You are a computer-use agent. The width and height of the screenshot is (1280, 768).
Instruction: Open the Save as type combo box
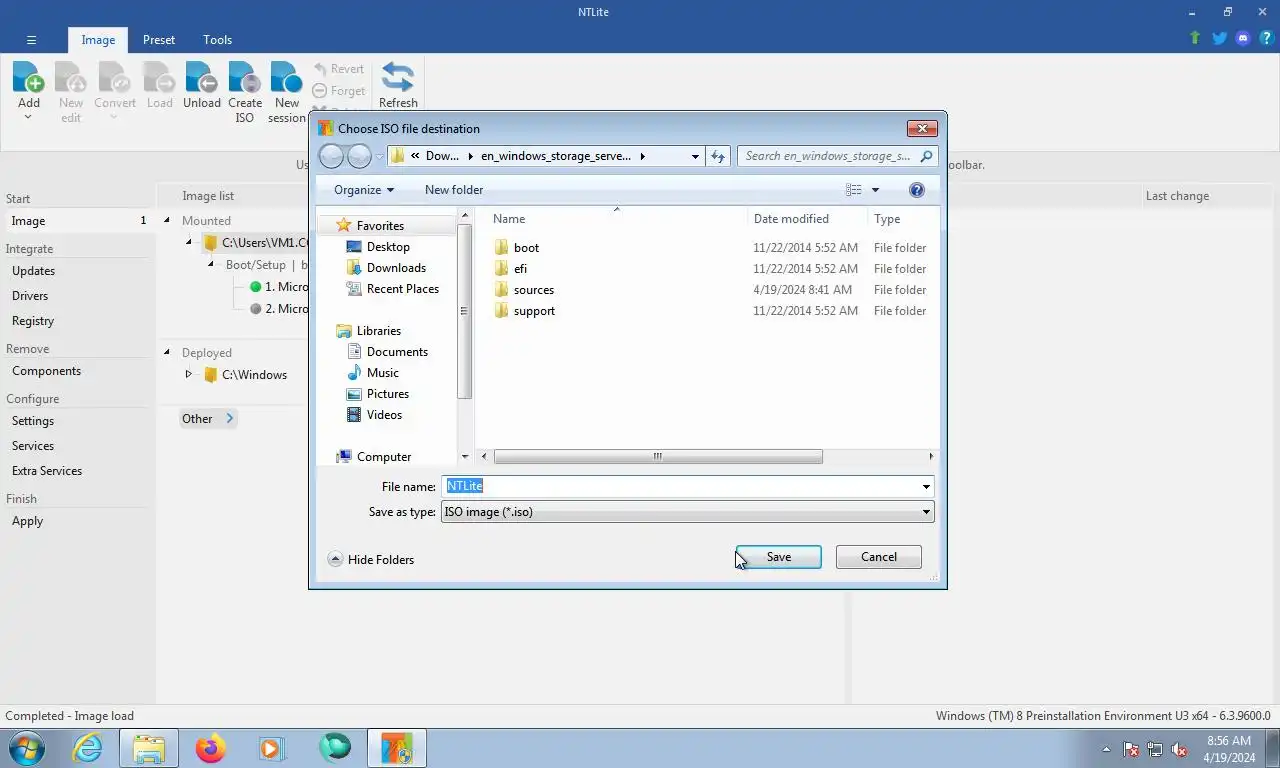coord(688,512)
